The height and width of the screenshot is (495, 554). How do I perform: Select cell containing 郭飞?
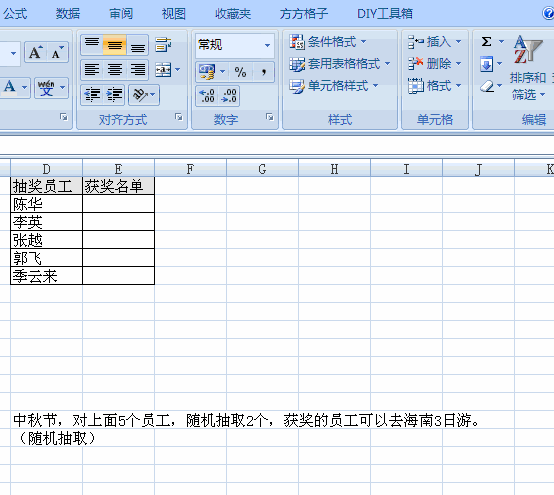[46, 258]
